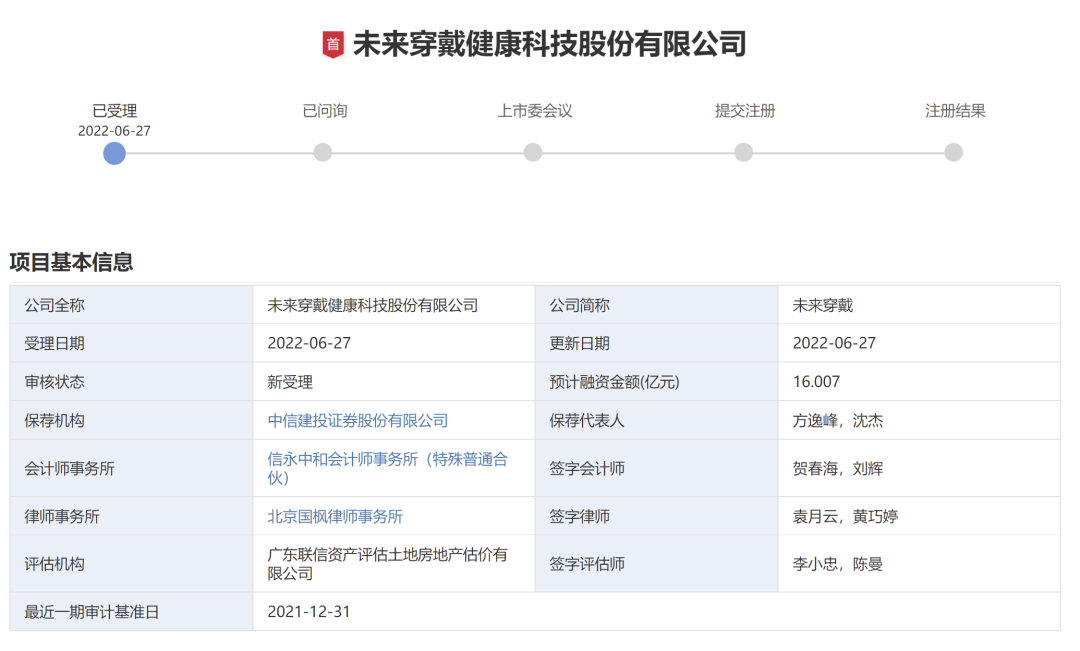Click the 保荐代表人 row label

click(x=587, y=421)
